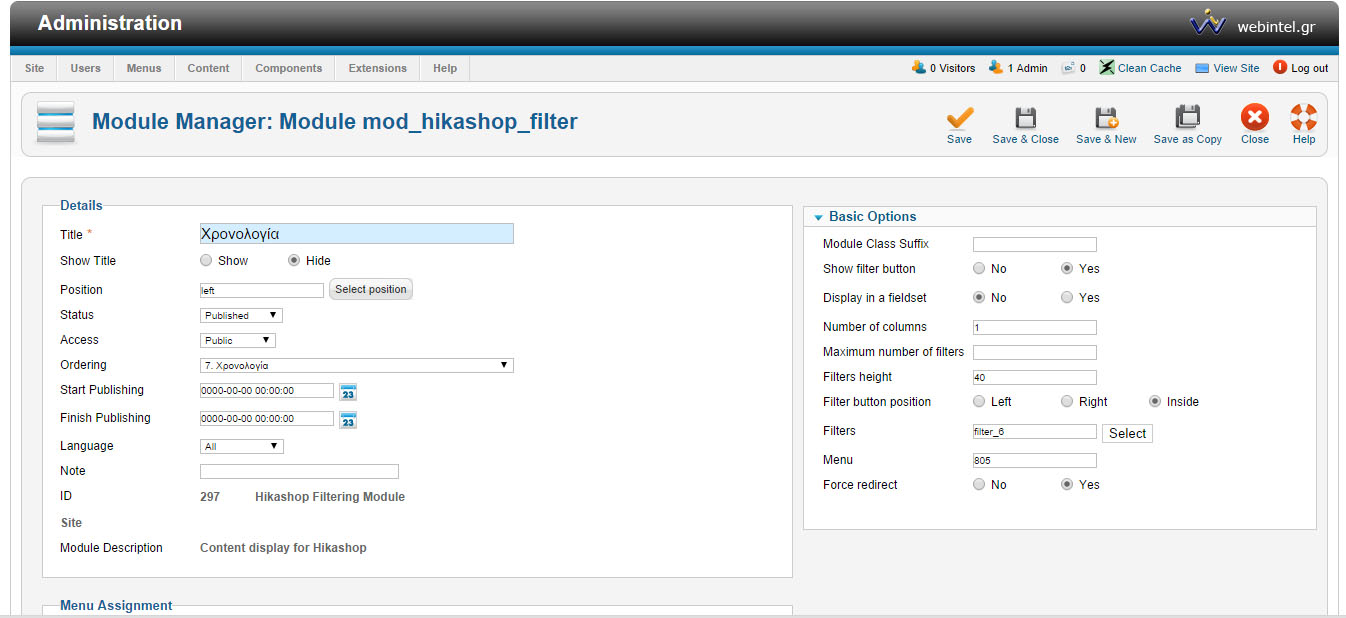Open the Components menu

point(288,68)
